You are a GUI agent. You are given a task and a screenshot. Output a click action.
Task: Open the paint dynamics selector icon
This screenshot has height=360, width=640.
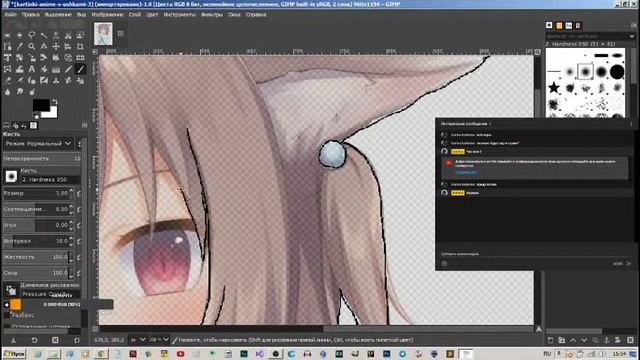pos(11,290)
